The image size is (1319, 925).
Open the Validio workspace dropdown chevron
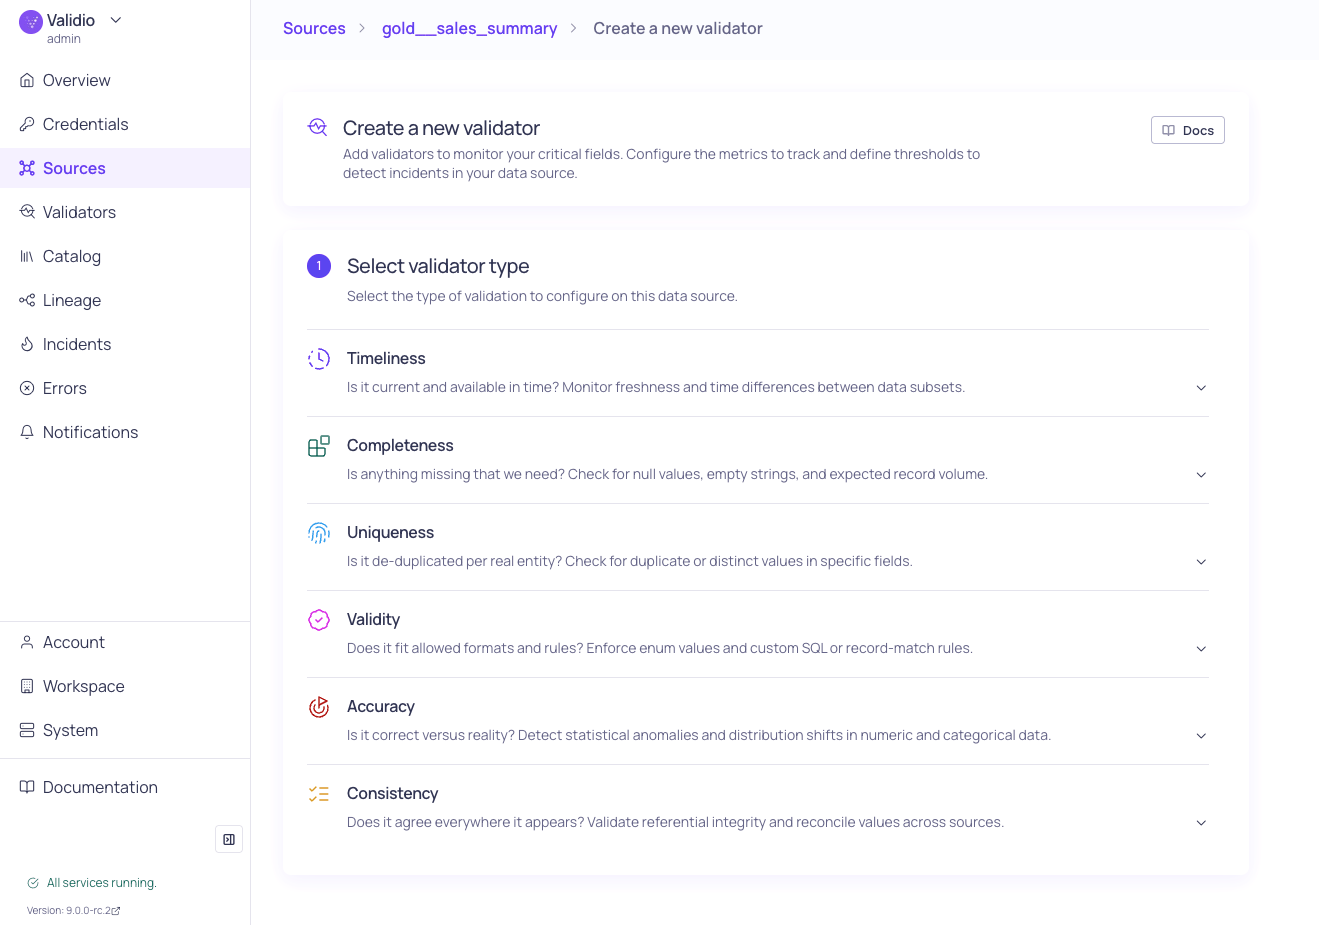coord(116,20)
